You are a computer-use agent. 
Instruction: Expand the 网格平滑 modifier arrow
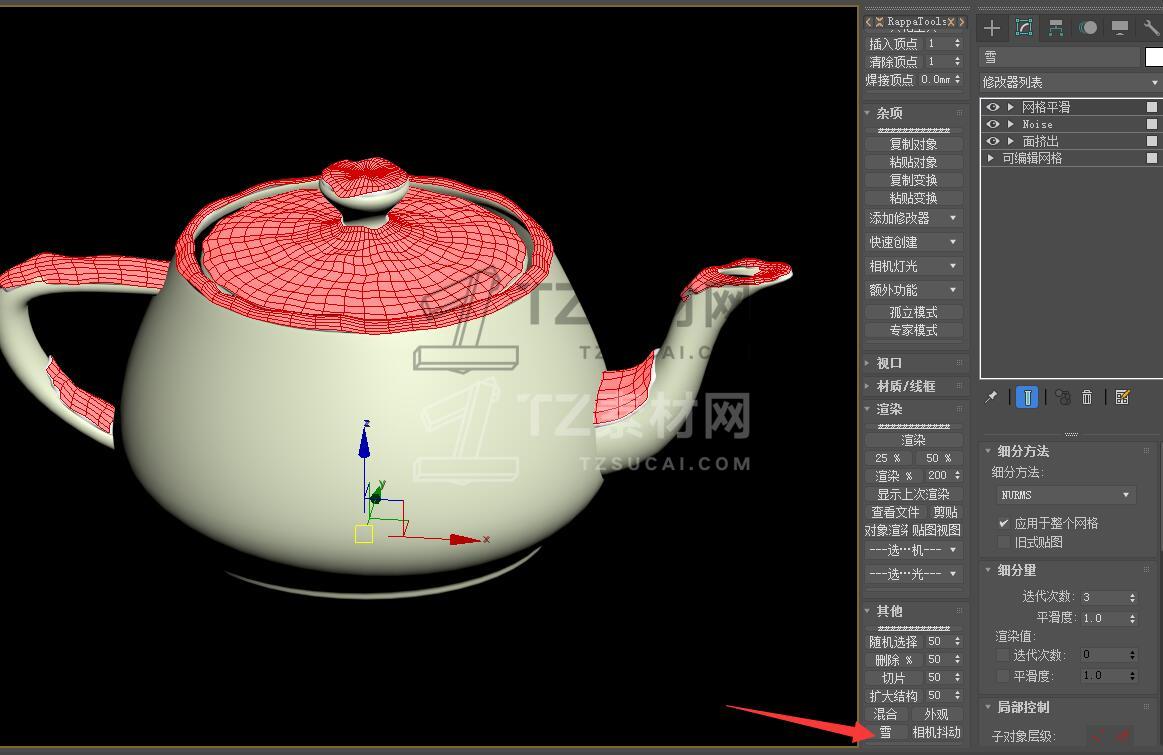point(1010,107)
